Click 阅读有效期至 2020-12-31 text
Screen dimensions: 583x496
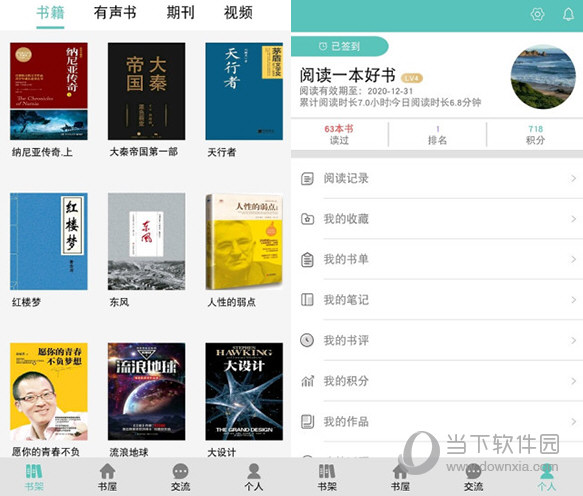(356, 91)
